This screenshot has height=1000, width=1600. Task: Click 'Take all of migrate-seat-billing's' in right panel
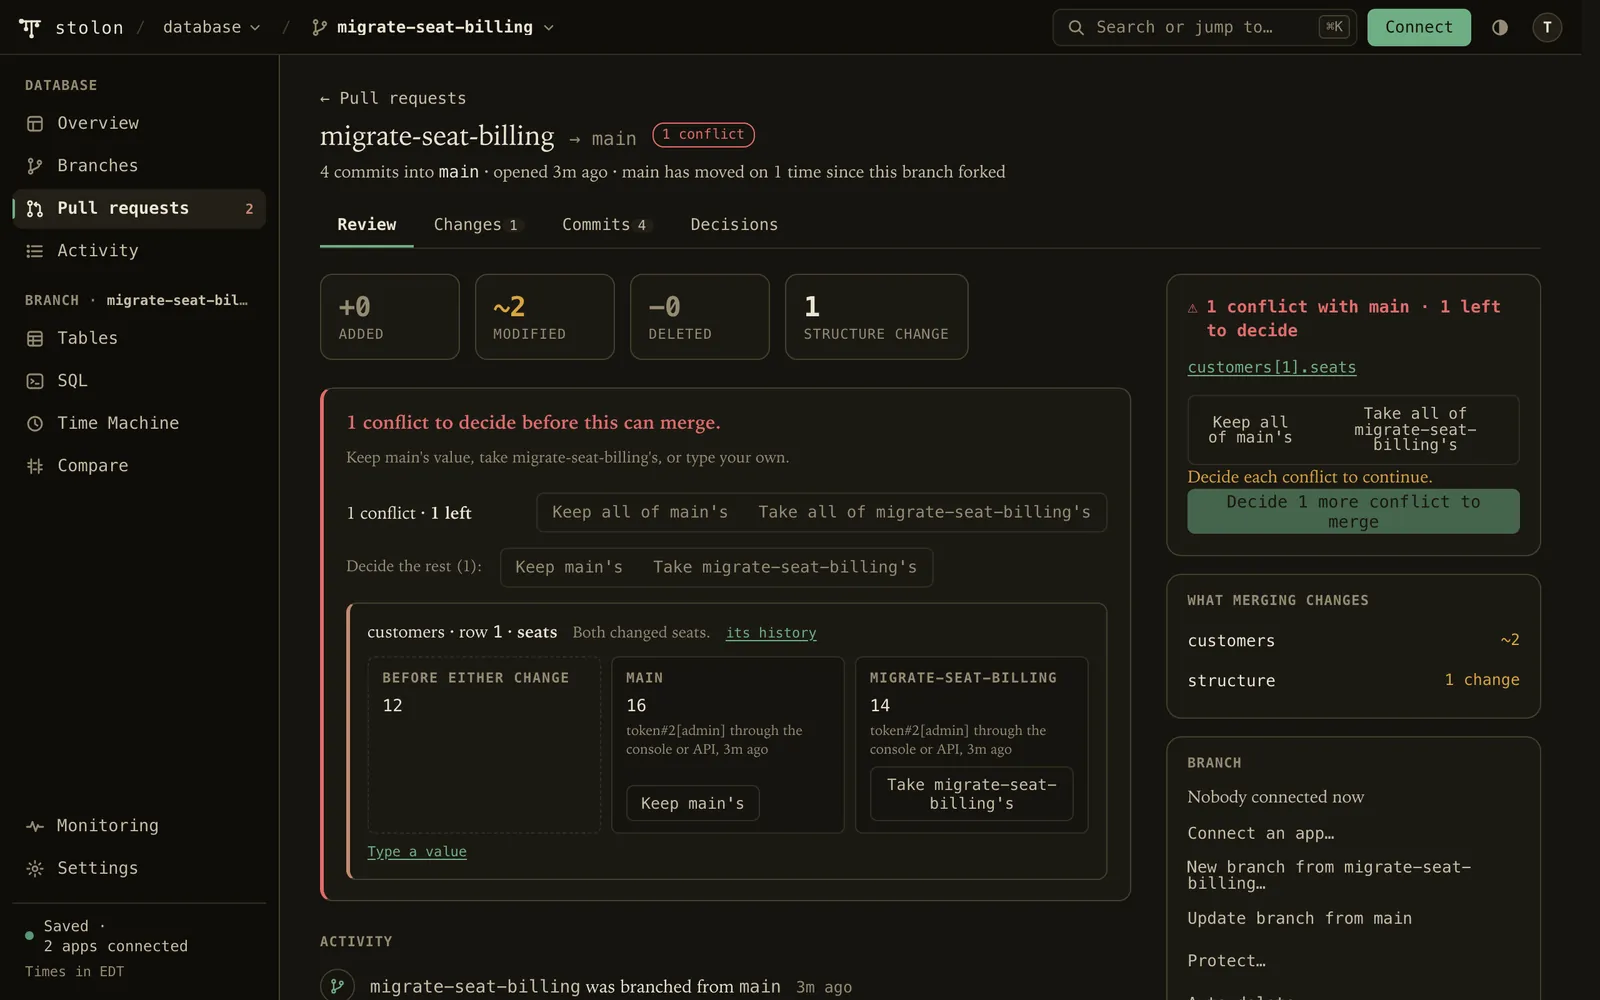click(x=1415, y=430)
